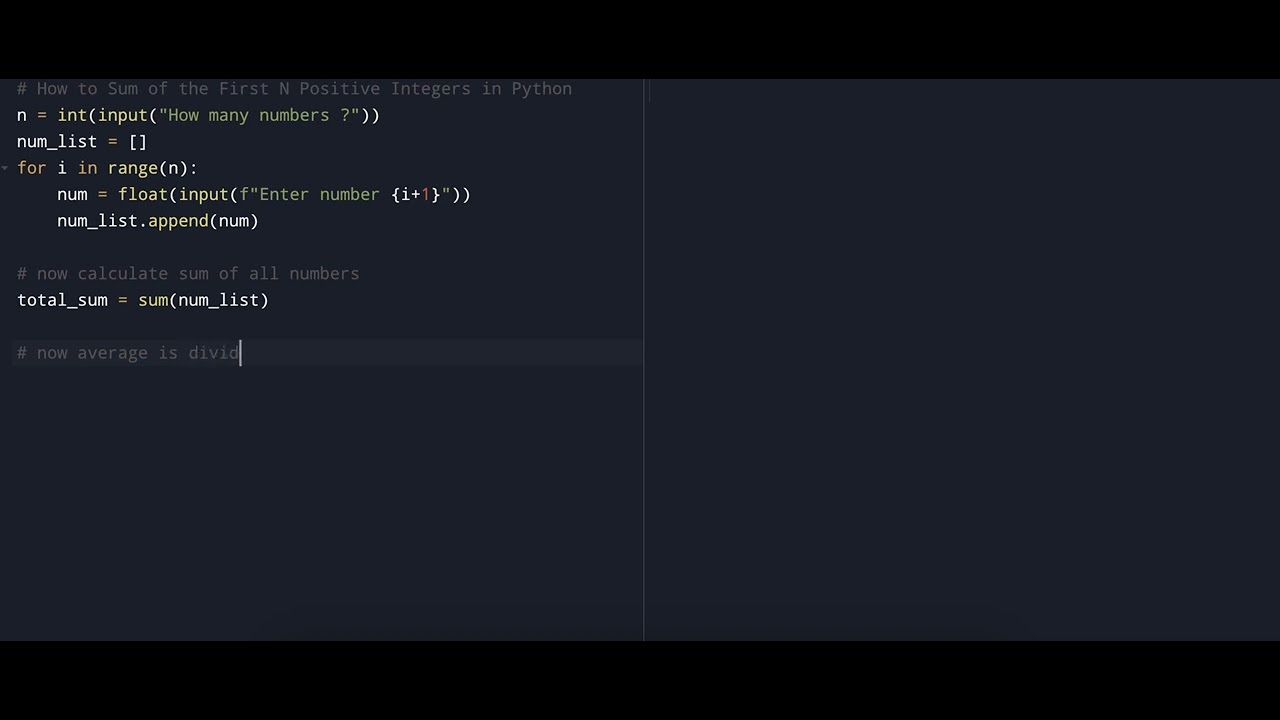Click the "total_sum = sum(num_list)" line
This screenshot has height=720, width=1280.
pyautogui.click(x=143, y=300)
